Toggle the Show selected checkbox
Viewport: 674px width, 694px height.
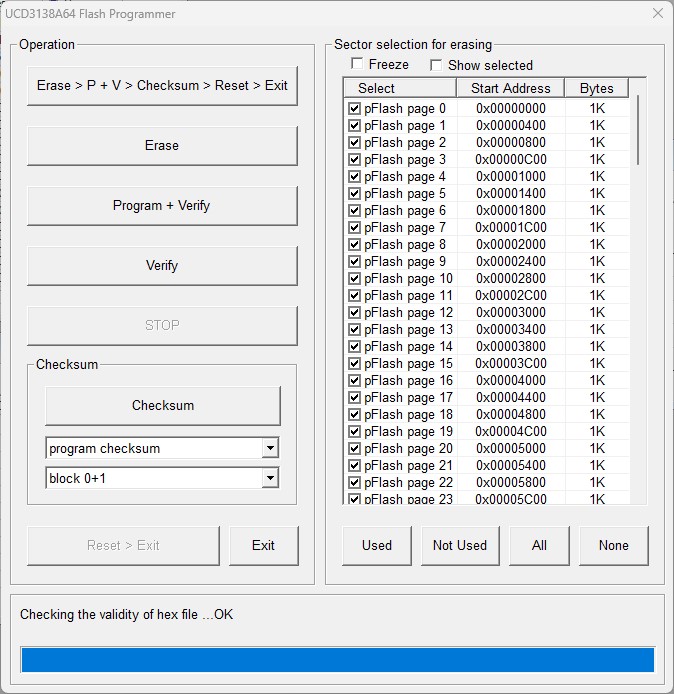pyautogui.click(x=435, y=65)
